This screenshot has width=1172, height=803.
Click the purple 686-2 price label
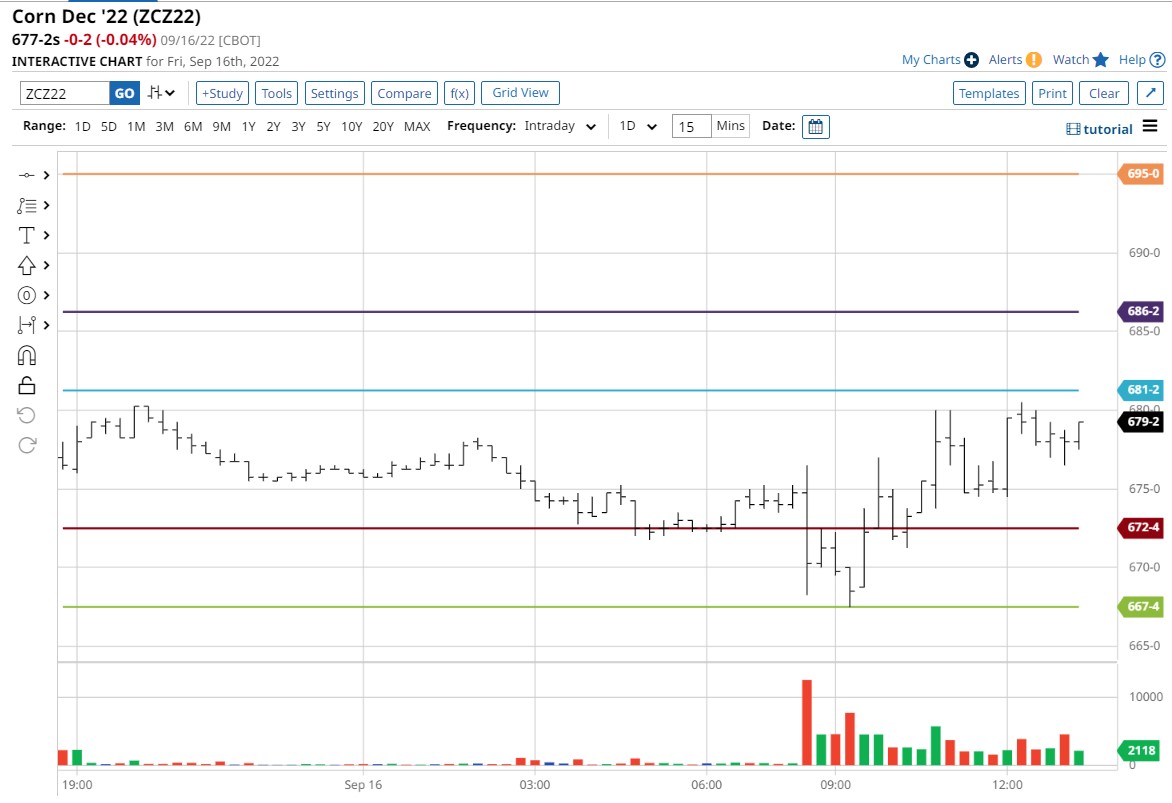pos(1141,311)
